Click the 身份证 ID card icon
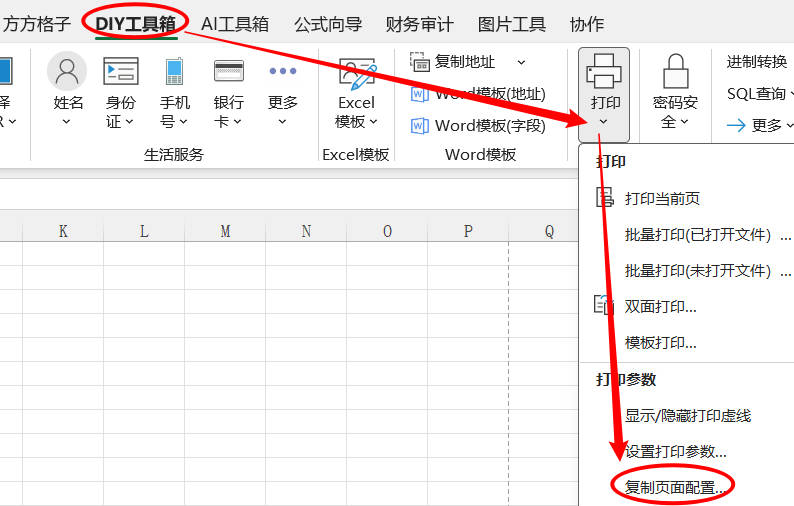794x506 pixels. [x=121, y=72]
